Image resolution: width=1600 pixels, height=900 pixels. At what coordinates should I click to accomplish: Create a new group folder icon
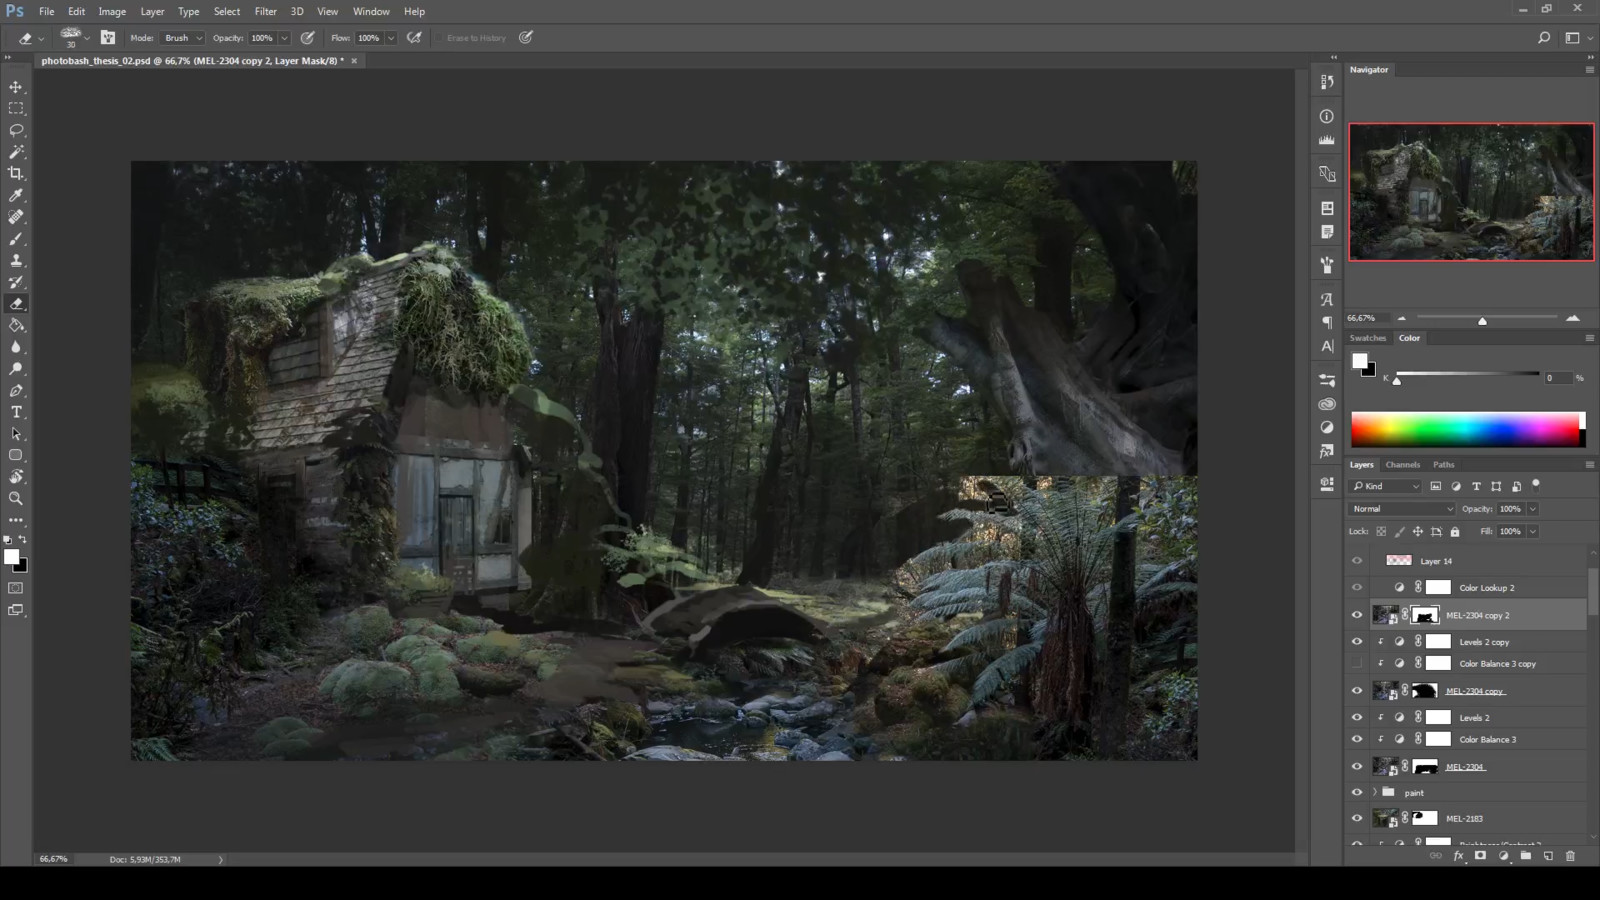click(1526, 856)
